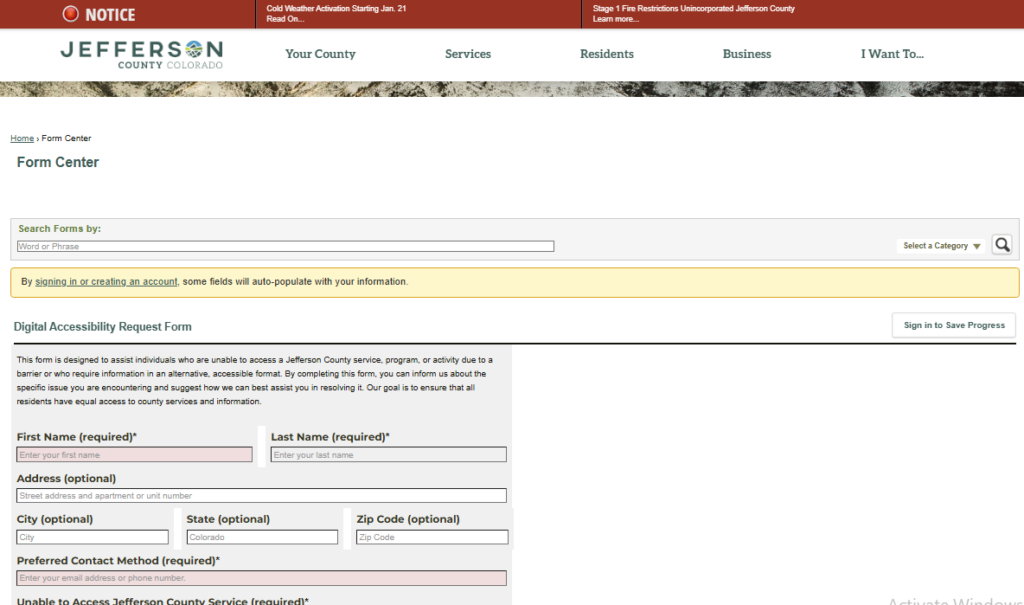1024x605 pixels.
Task: Focus the Word or Phrase search field
Action: 285,246
